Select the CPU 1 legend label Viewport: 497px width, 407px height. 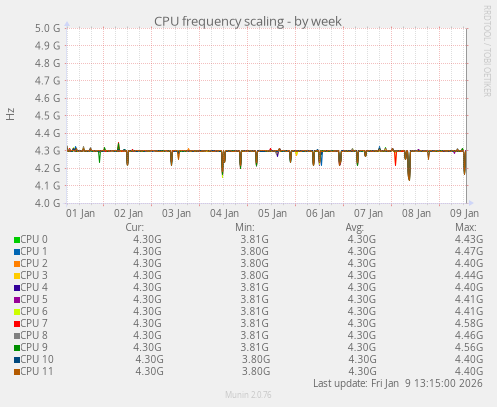pos(34,251)
